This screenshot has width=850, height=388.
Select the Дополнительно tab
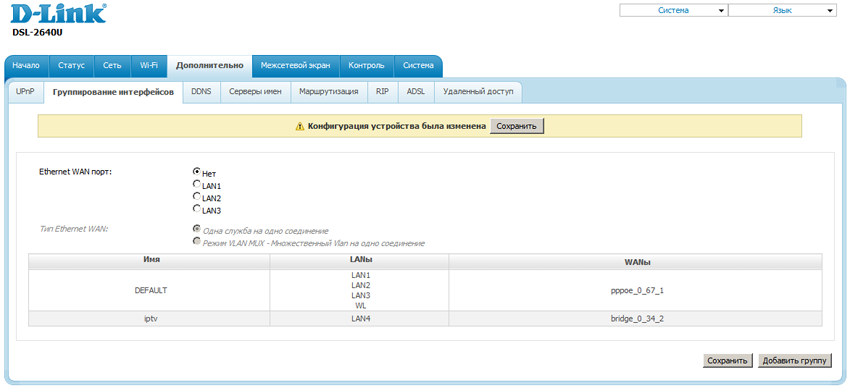(x=210, y=66)
